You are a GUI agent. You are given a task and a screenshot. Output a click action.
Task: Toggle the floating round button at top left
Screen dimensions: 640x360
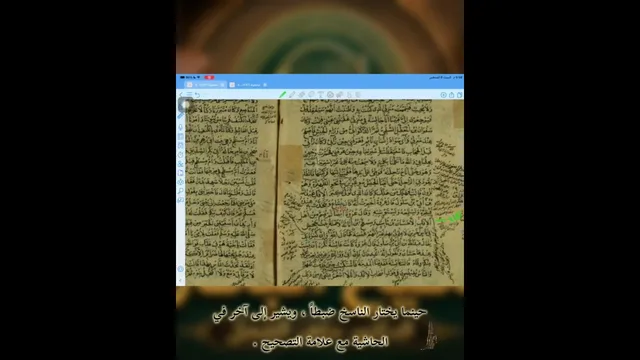(x=185, y=105)
